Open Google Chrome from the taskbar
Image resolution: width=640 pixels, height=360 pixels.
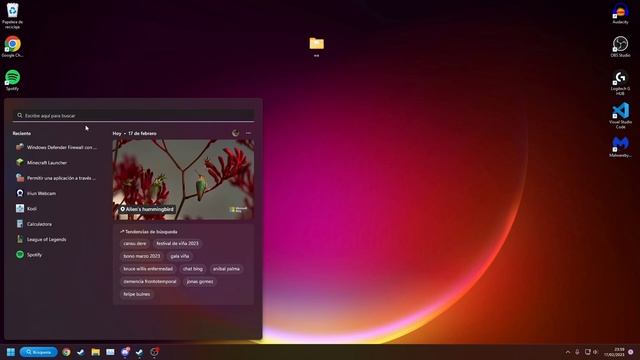(x=67, y=352)
